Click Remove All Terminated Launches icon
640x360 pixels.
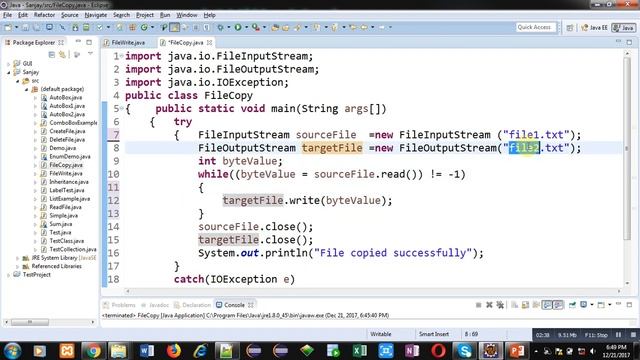click(x=500, y=305)
